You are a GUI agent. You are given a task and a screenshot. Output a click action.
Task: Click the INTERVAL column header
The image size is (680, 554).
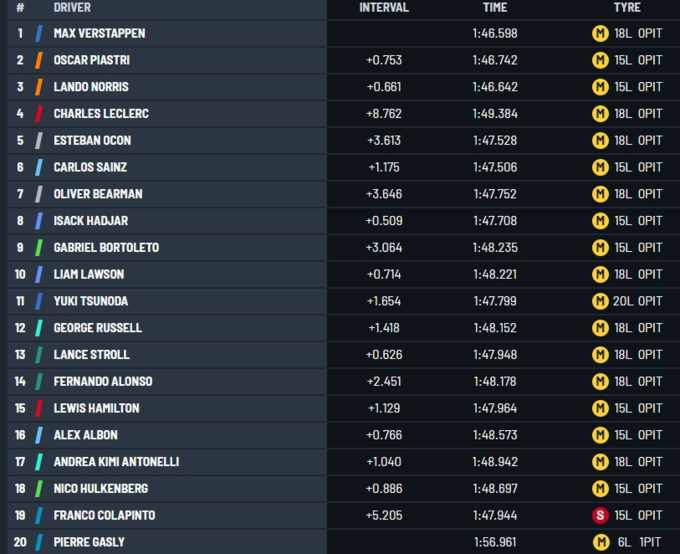coord(384,7)
